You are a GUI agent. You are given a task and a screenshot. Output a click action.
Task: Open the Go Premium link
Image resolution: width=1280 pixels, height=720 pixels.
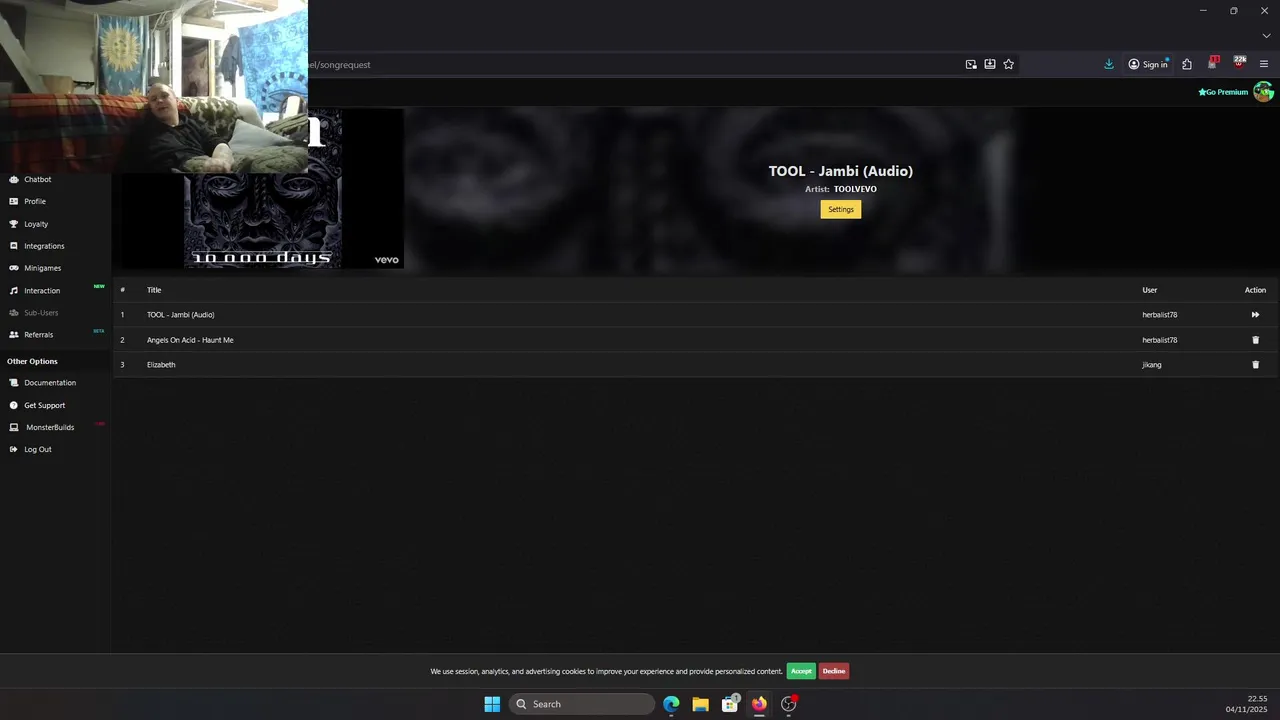tap(1224, 92)
